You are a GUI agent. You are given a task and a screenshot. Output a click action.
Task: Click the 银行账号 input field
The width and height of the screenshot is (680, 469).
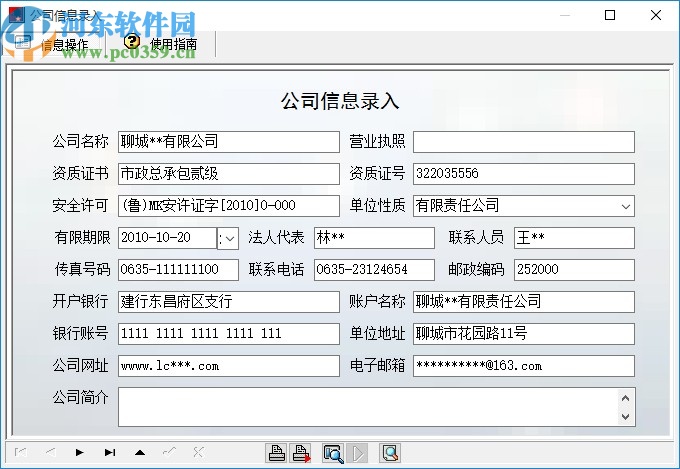click(x=229, y=334)
